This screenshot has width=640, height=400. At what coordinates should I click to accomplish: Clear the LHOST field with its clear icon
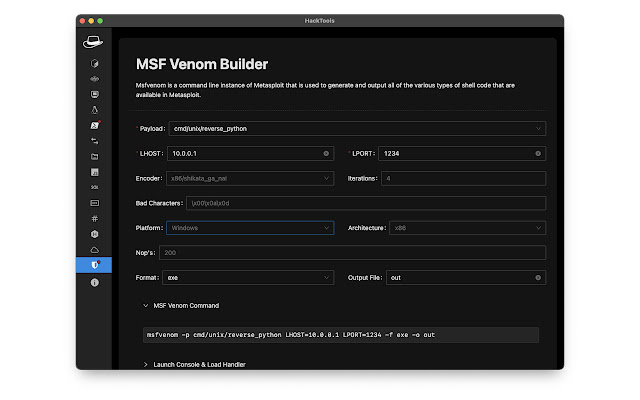pyautogui.click(x=326, y=153)
